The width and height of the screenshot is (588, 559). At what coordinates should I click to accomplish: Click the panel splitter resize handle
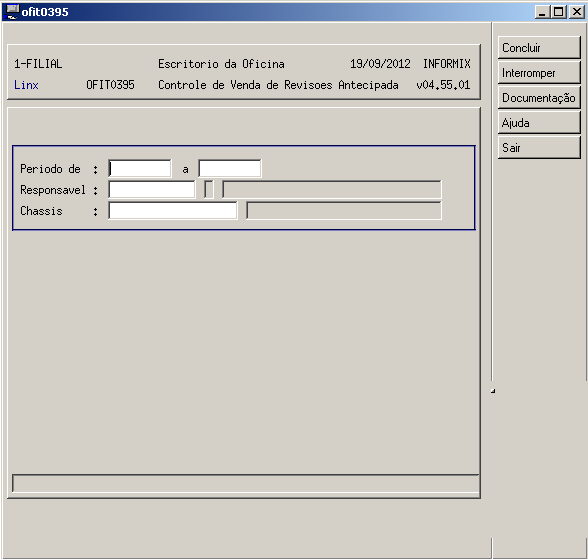point(493,391)
